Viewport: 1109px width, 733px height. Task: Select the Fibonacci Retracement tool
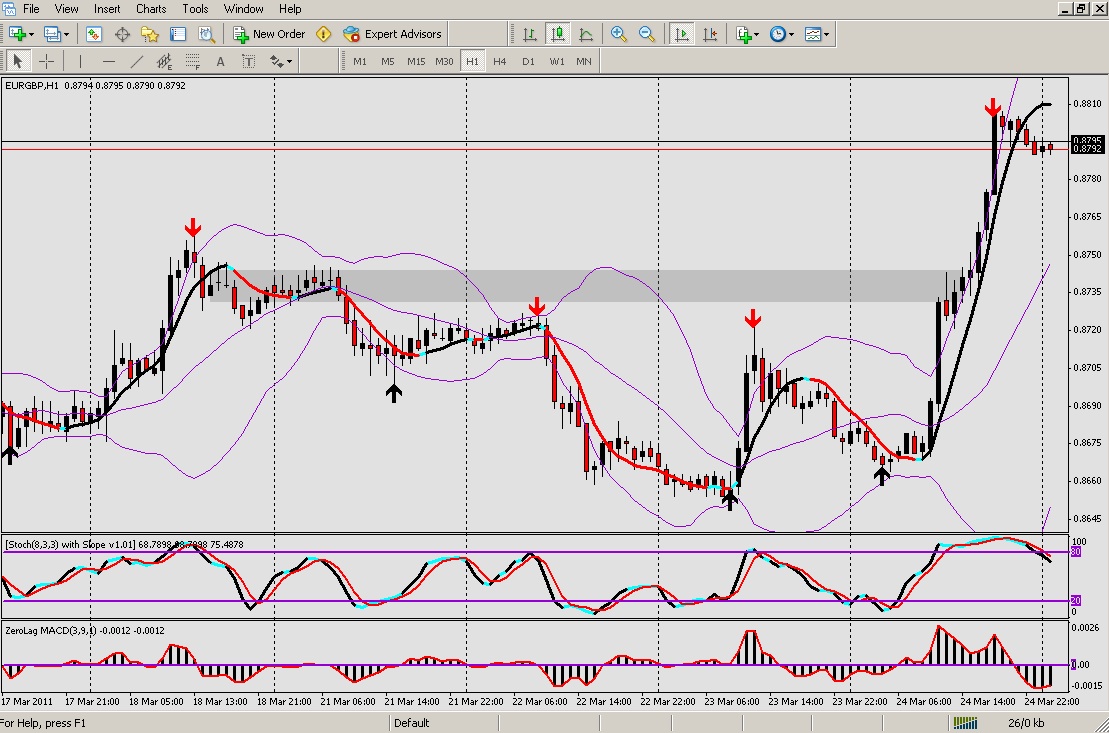click(x=192, y=62)
